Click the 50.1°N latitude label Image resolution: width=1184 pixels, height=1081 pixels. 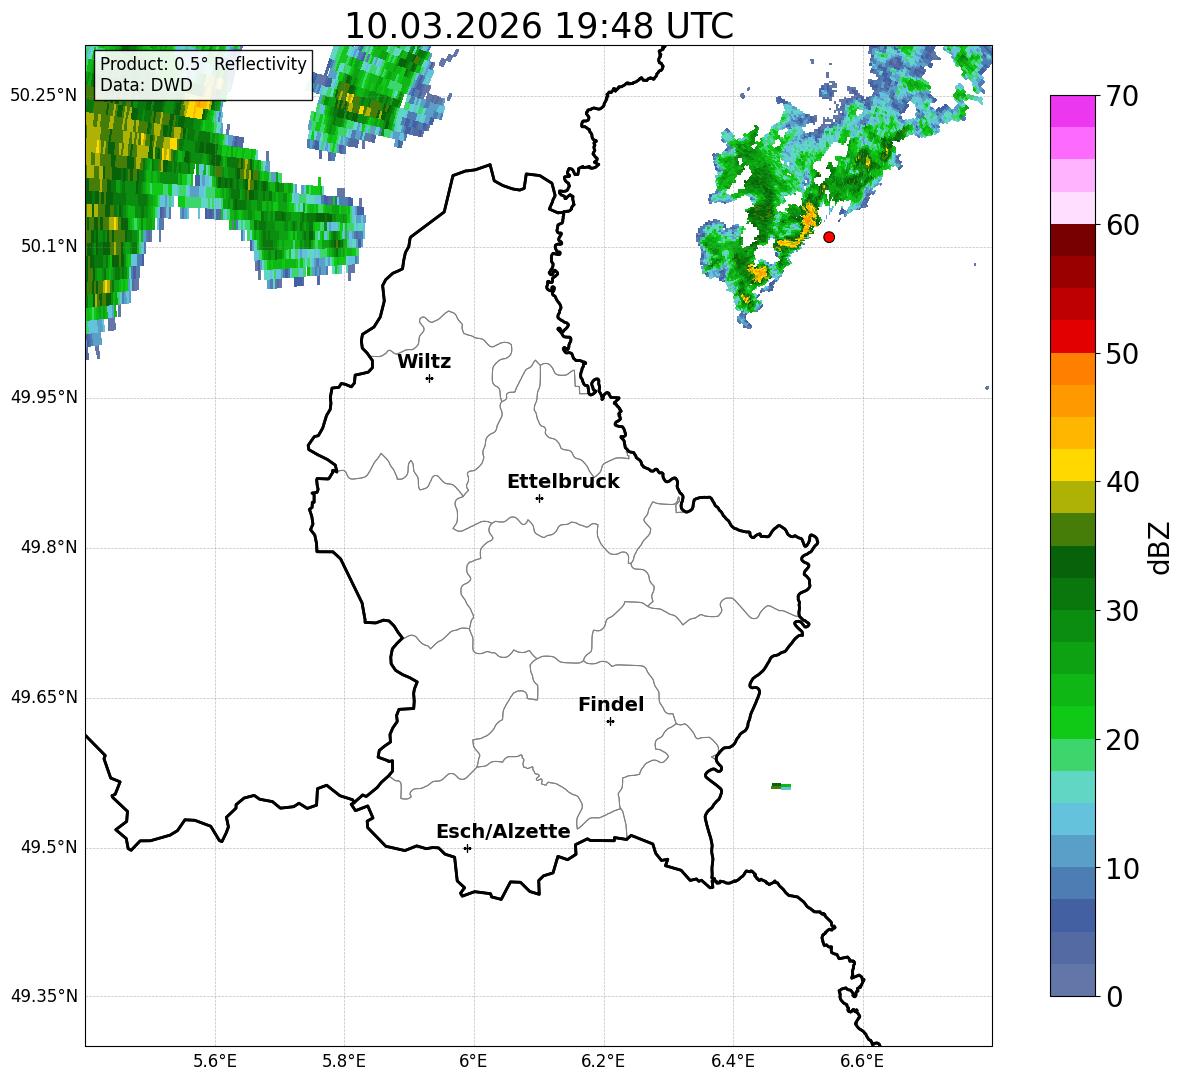pyautogui.click(x=49, y=246)
